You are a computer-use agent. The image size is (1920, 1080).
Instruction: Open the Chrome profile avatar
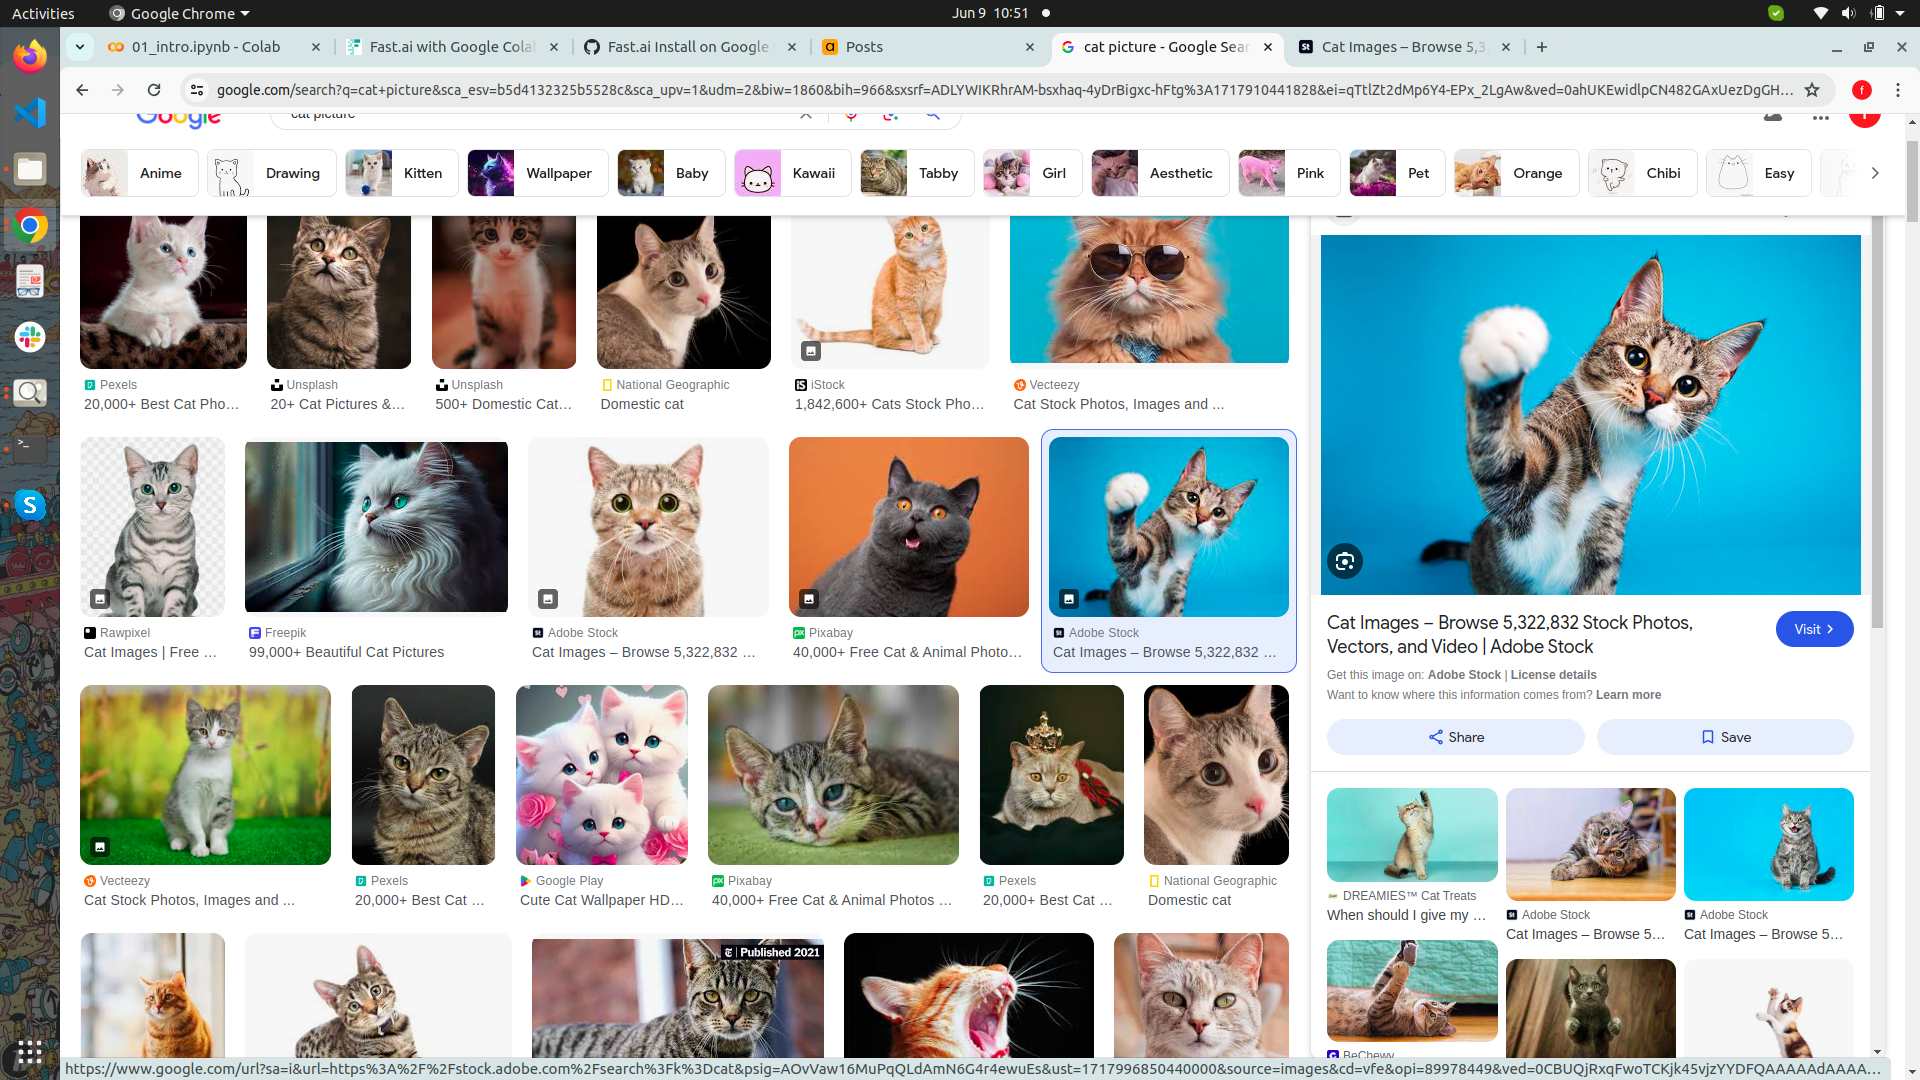pyautogui.click(x=1862, y=90)
